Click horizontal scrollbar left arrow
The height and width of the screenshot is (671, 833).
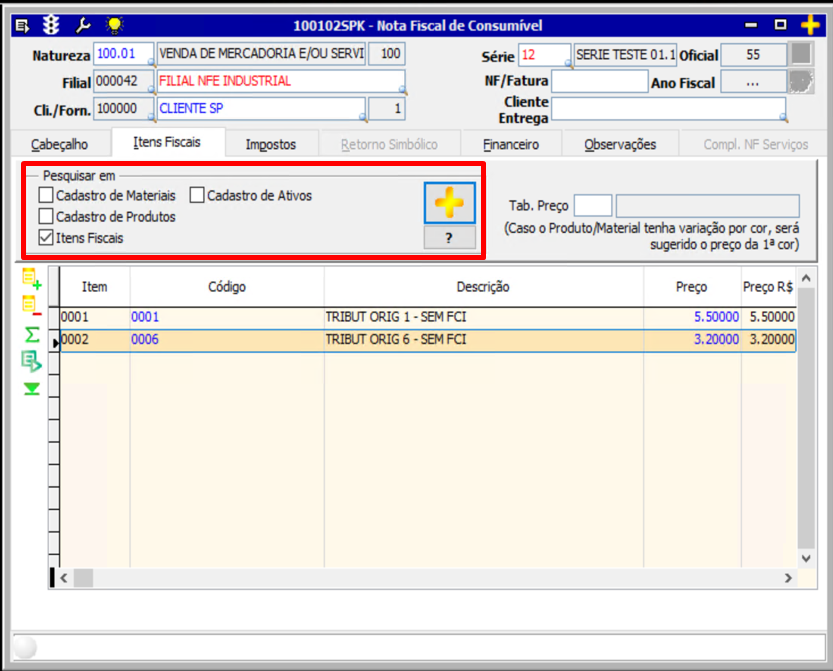pyautogui.click(x=64, y=577)
